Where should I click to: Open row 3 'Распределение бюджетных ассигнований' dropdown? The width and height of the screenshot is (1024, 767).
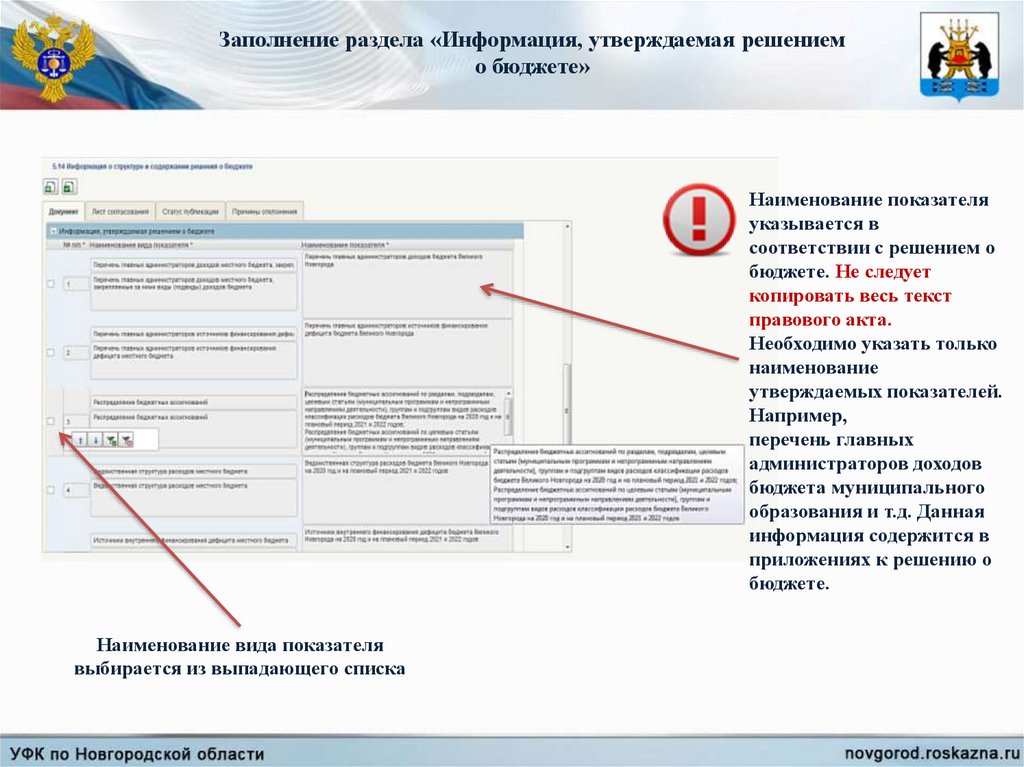coord(194,402)
